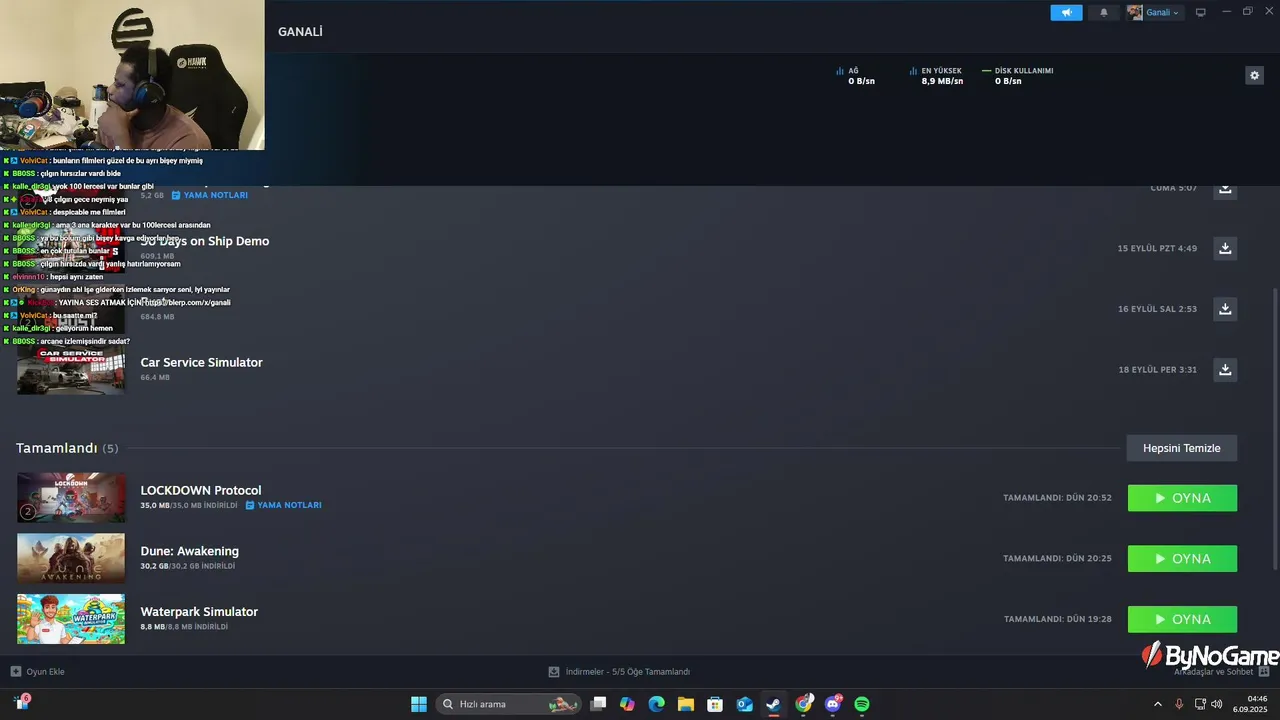The width and height of the screenshot is (1280, 720).
Task: Open Spotify from the taskbar
Action: (862, 704)
